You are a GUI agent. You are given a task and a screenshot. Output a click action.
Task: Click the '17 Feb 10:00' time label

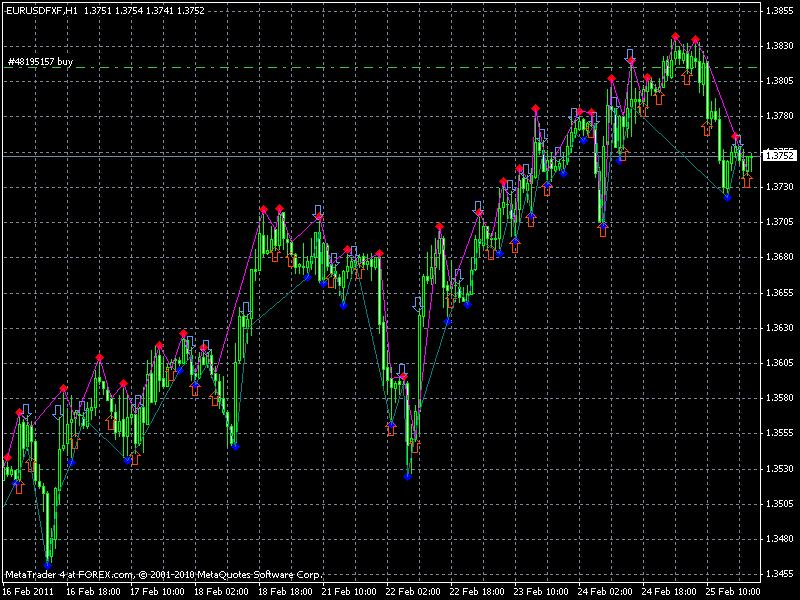tap(157, 592)
